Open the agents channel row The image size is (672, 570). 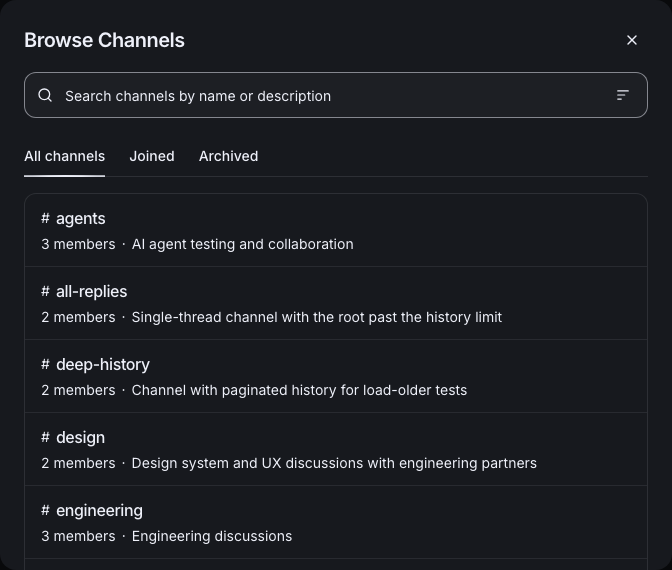click(336, 230)
